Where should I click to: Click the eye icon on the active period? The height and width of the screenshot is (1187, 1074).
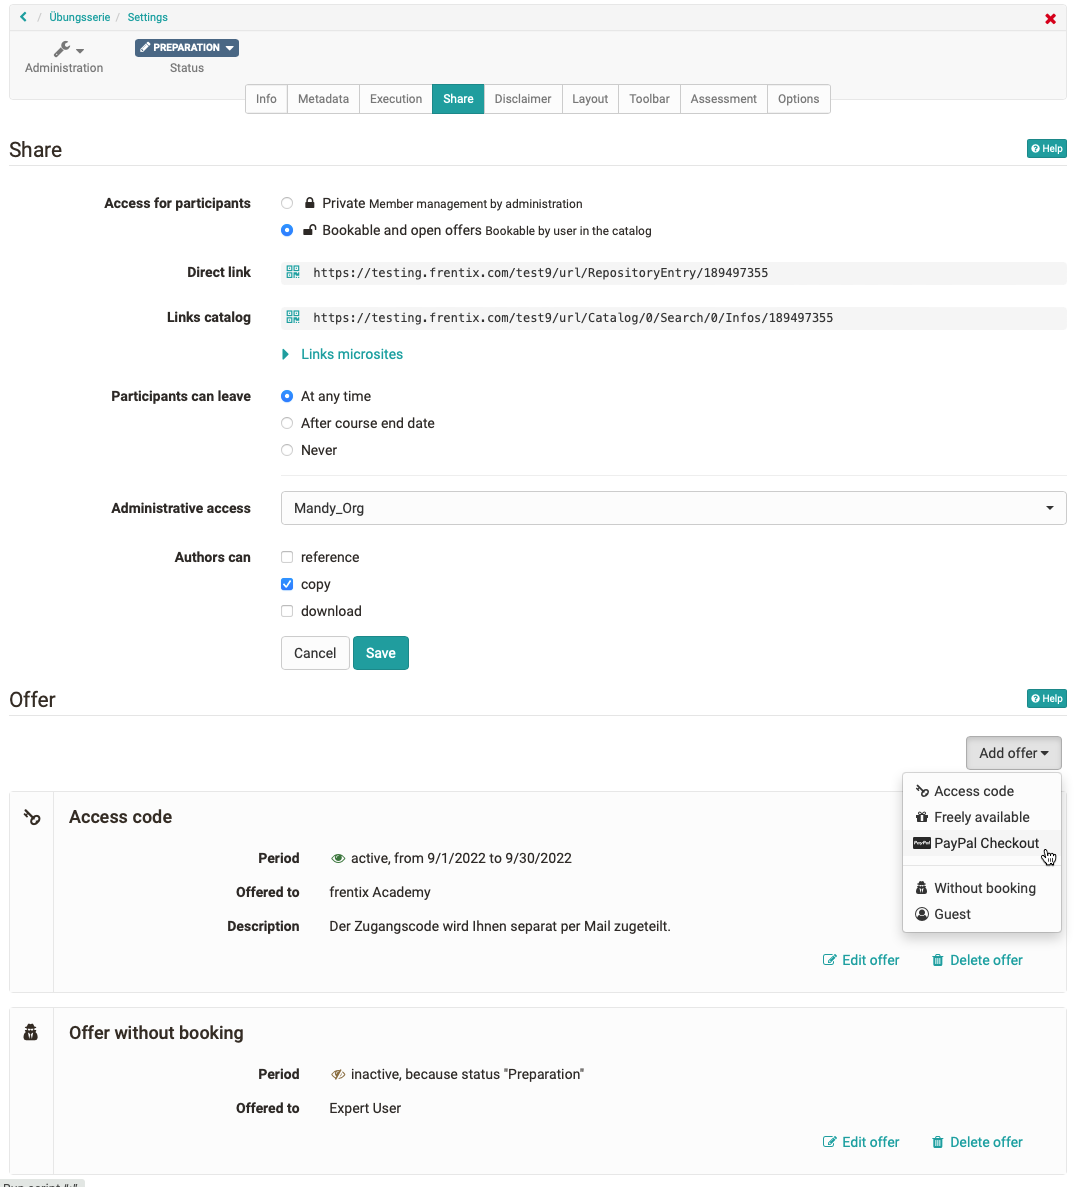pyautogui.click(x=337, y=858)
